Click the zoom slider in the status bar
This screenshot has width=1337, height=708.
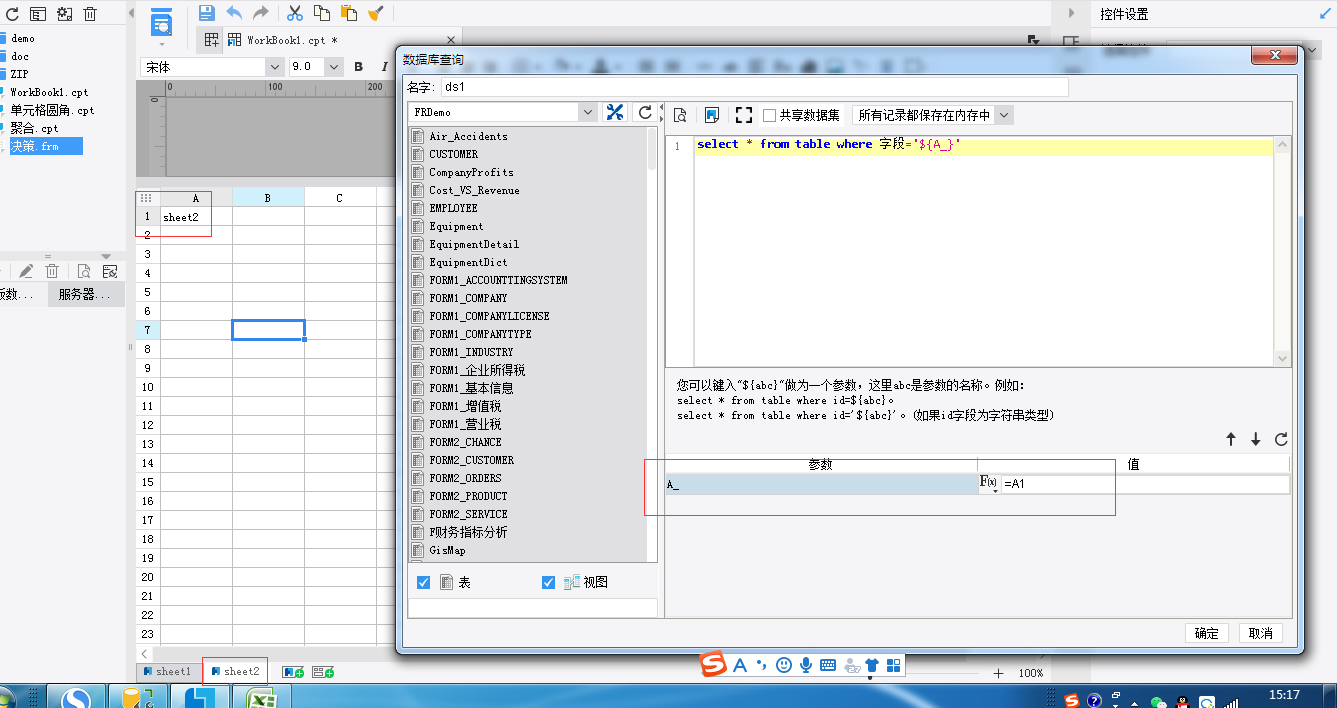pos(920,674)
